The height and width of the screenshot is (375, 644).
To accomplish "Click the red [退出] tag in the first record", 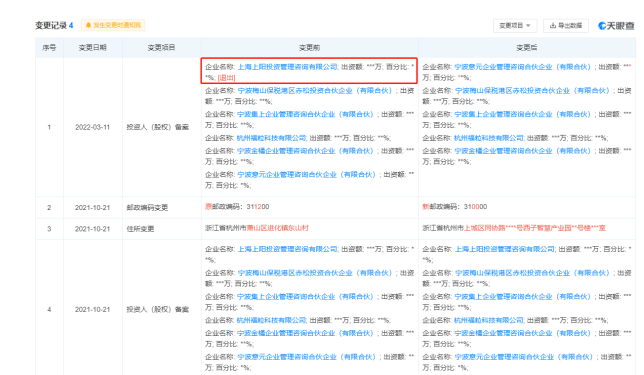I will coord(226,78).
